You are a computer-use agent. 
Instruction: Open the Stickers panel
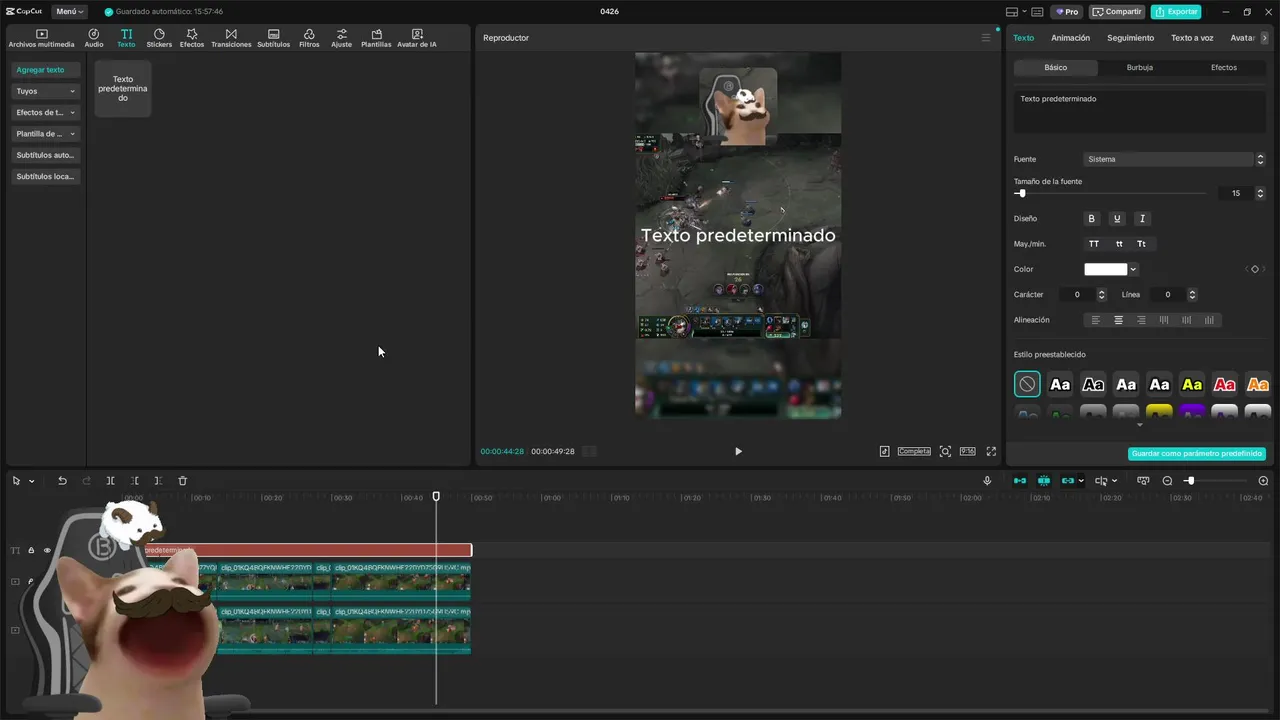click(159, 38)
